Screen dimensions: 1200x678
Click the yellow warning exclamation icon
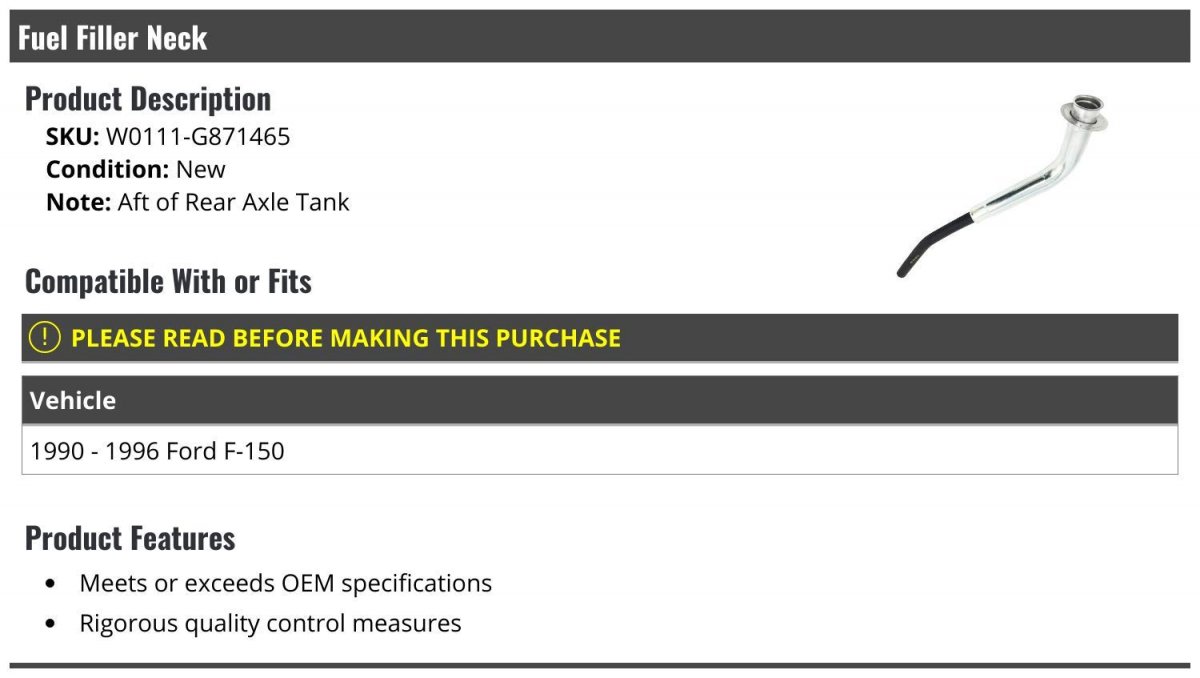coord(45,337)
